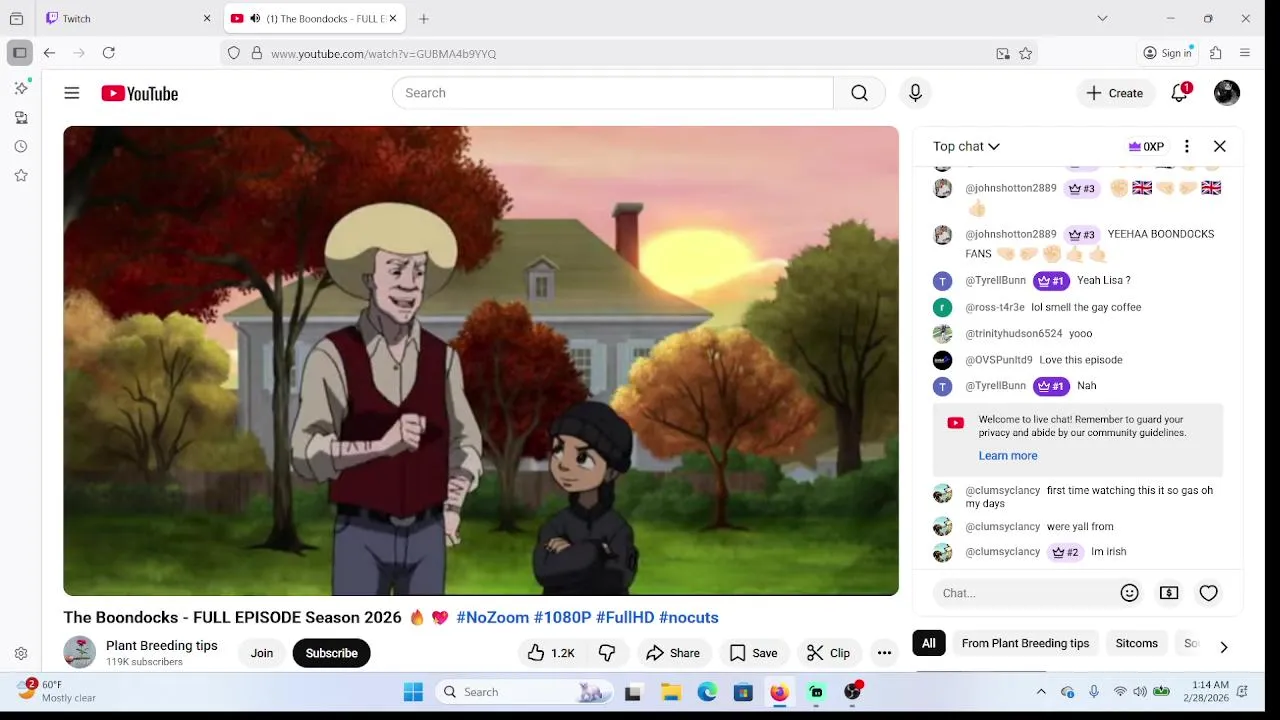This screenshot has height=720, width=1280.
Task: Open the #NoZoom hashtag link
Action: pos(492,617)
